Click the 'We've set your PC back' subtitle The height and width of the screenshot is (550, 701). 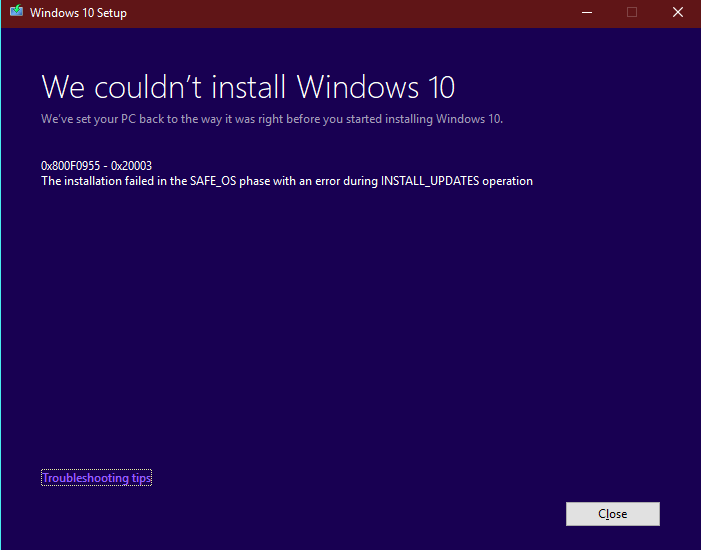pyautogui.click(x=272, y=119)
